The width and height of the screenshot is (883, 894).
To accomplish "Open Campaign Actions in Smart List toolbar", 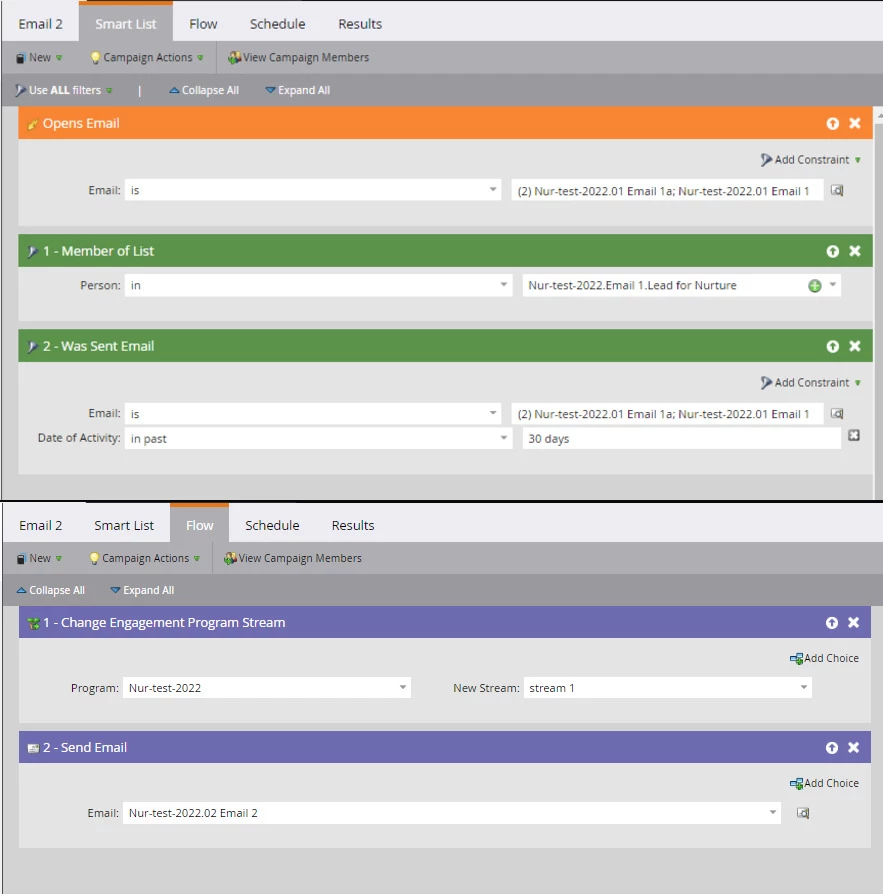I will [147, 58].
